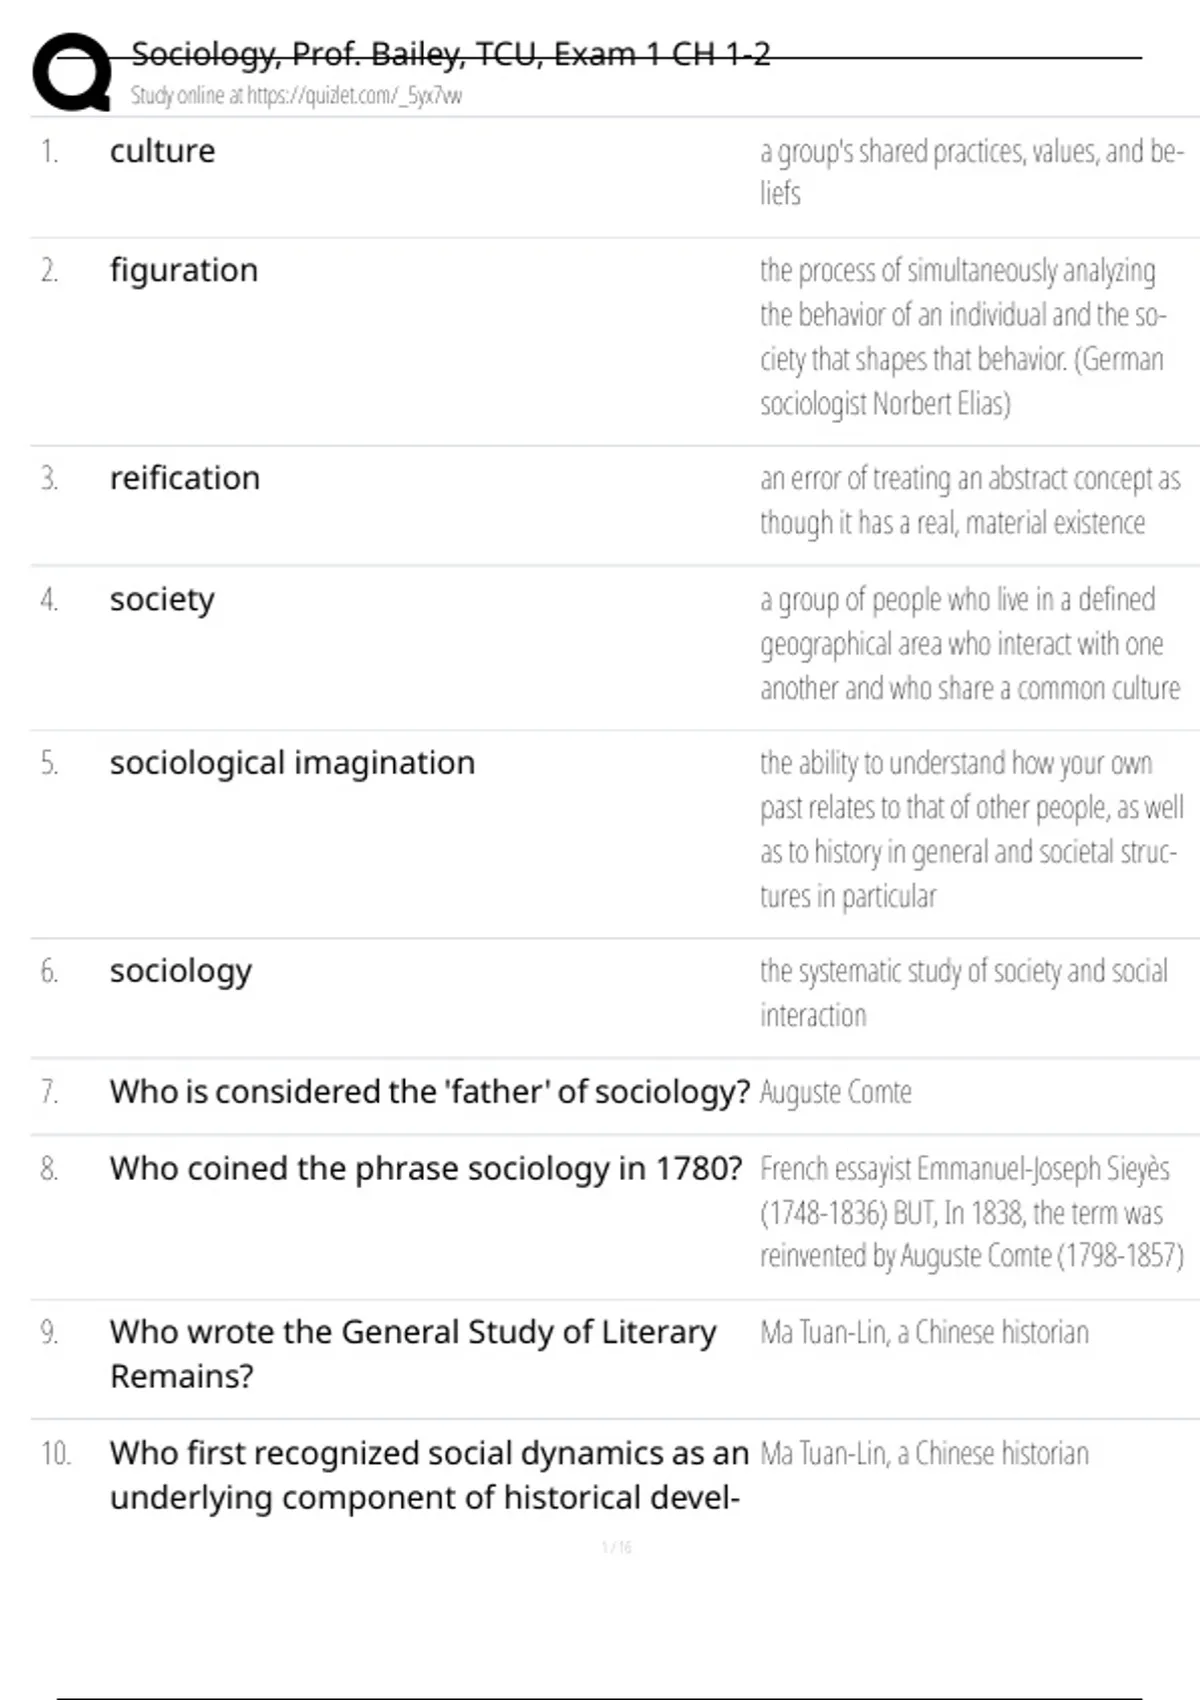Select the 'sociological imagination' term
Viewport: 1200px width, 1700px height.
click(x=292, y=763)
